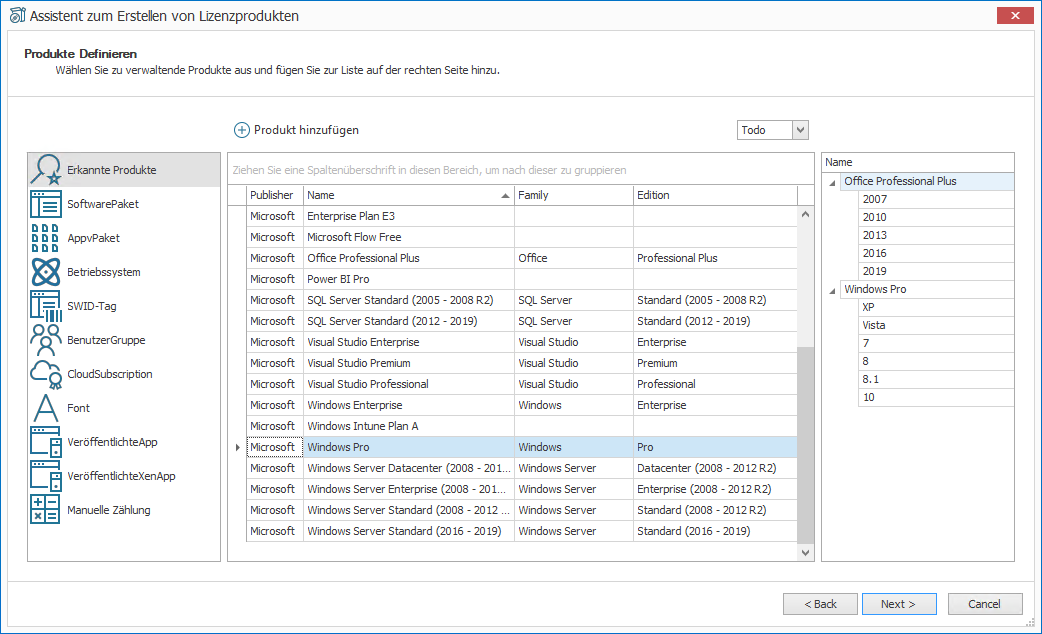
Task: Open the CloudSubscription cloud icon
Action: click(46, 374)
